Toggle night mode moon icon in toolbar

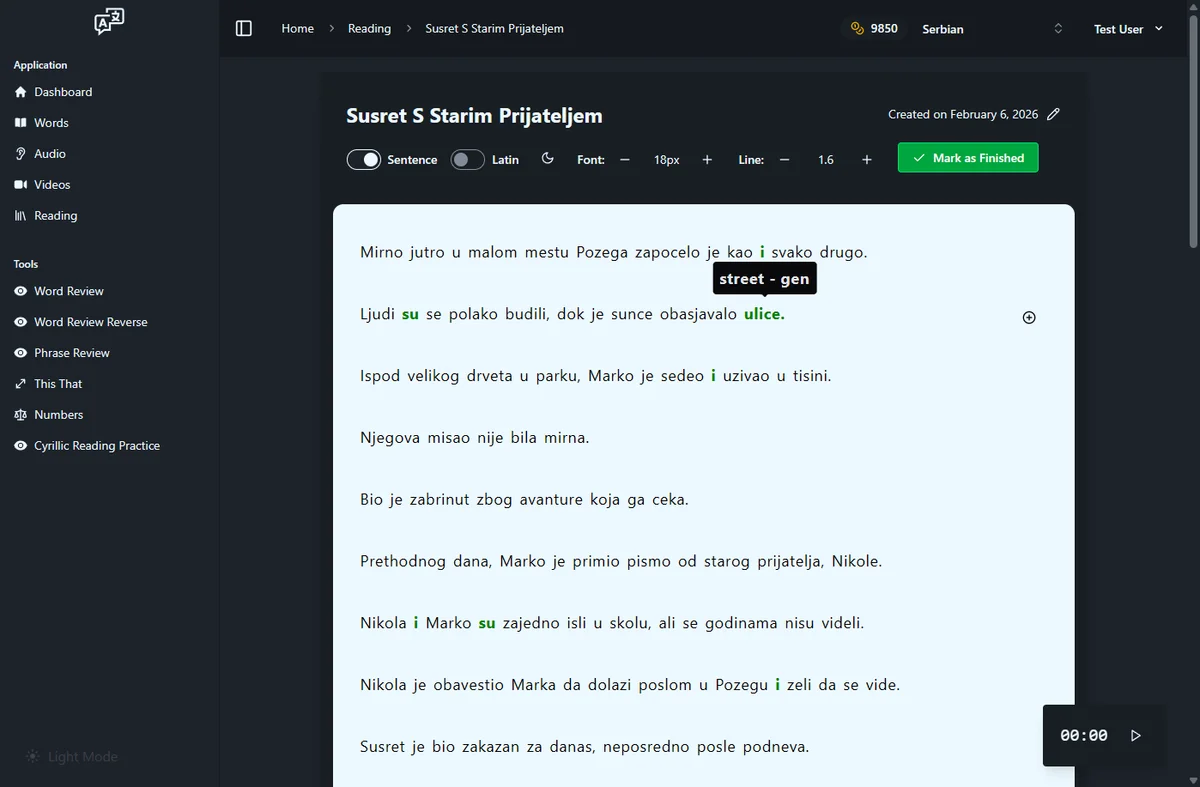547,159
